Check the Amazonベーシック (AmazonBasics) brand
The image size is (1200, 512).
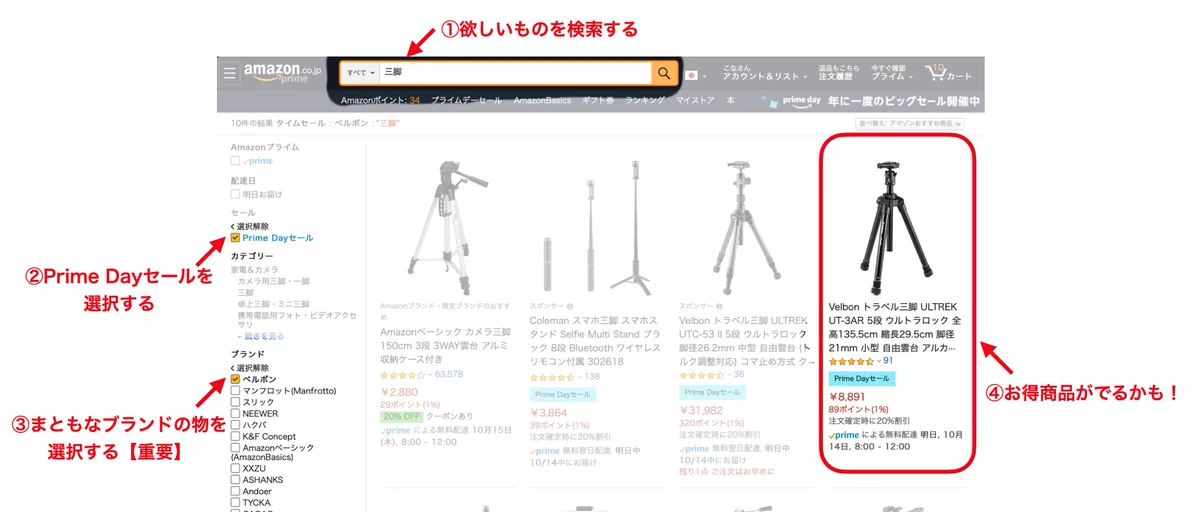pos(235,448)
